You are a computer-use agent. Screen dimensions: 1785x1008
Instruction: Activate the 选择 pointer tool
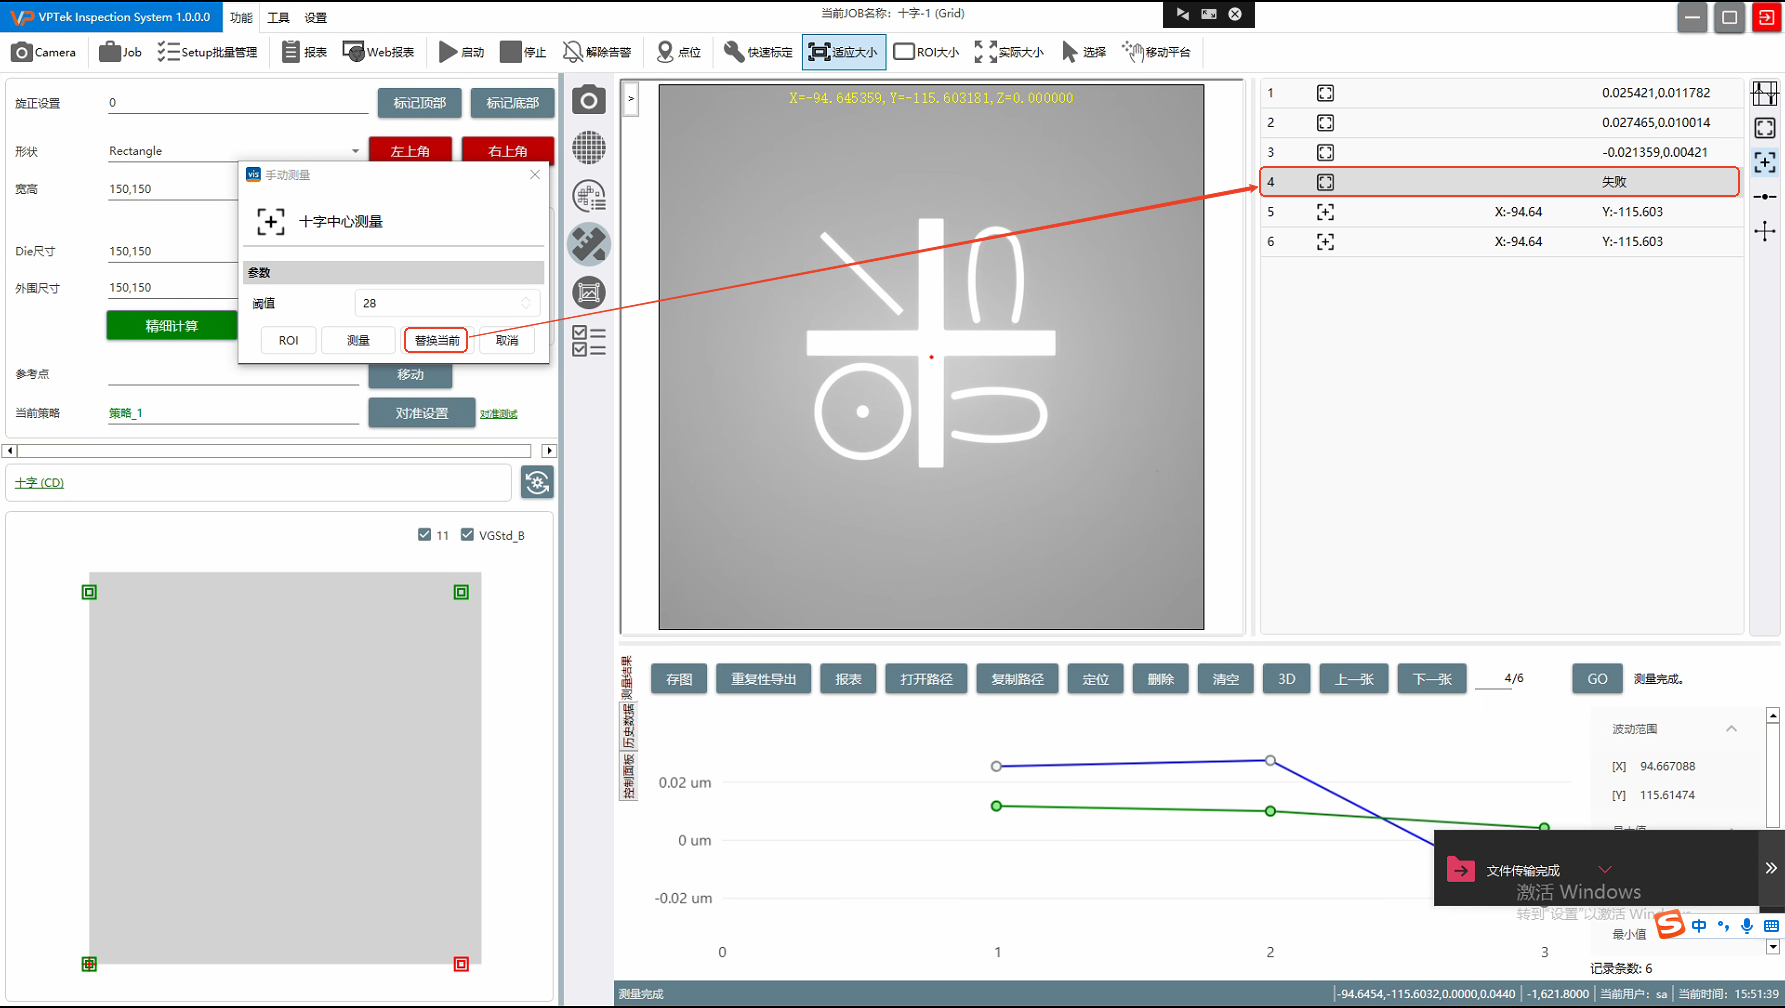pyautogui.click(x=1084, y=52)
